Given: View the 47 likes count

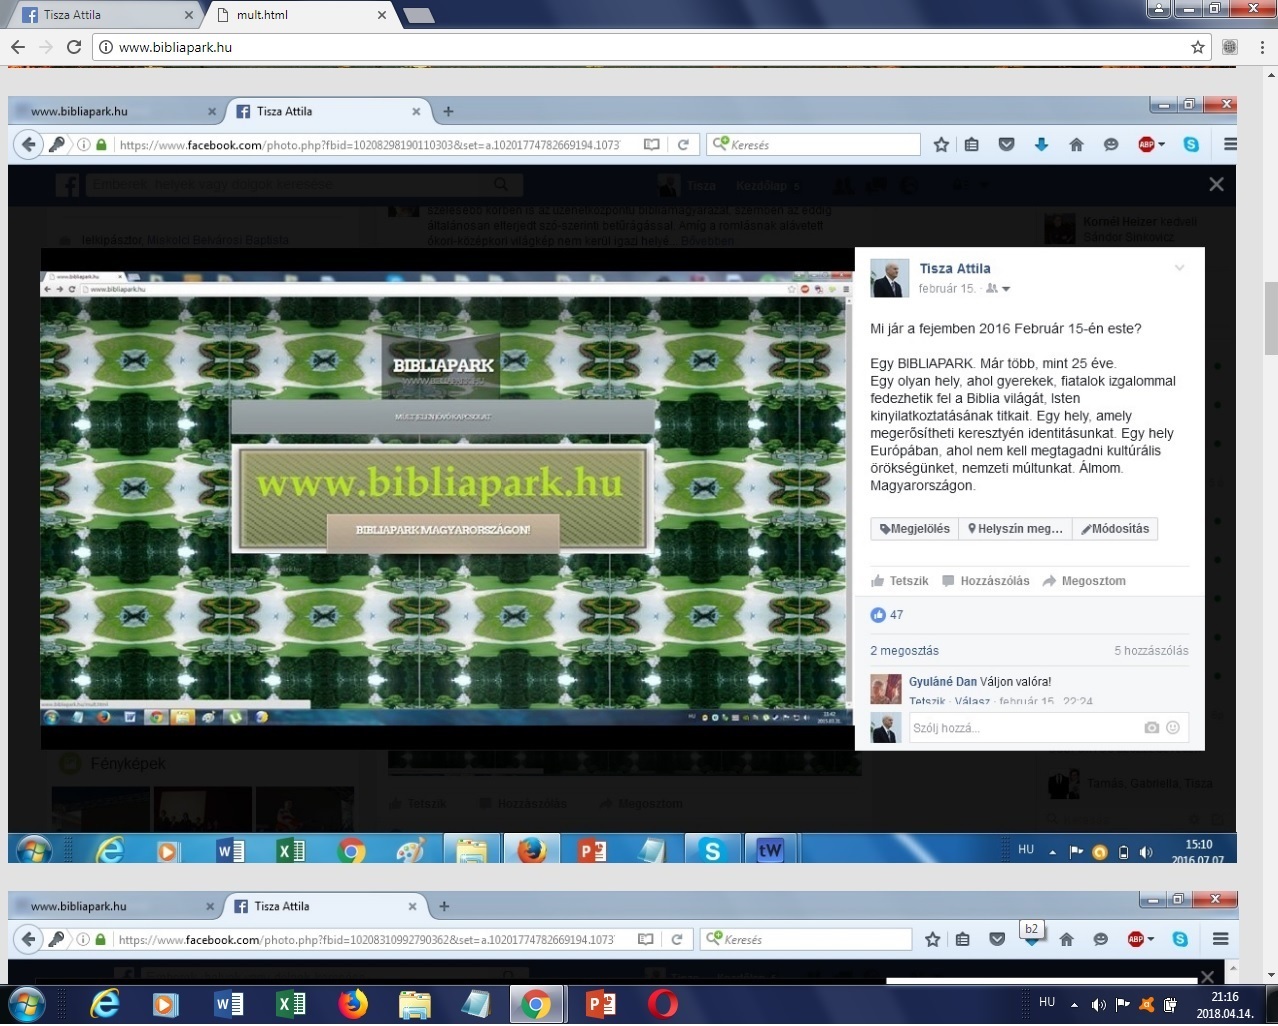Looking at the screenshot, I should coord(887,615).
